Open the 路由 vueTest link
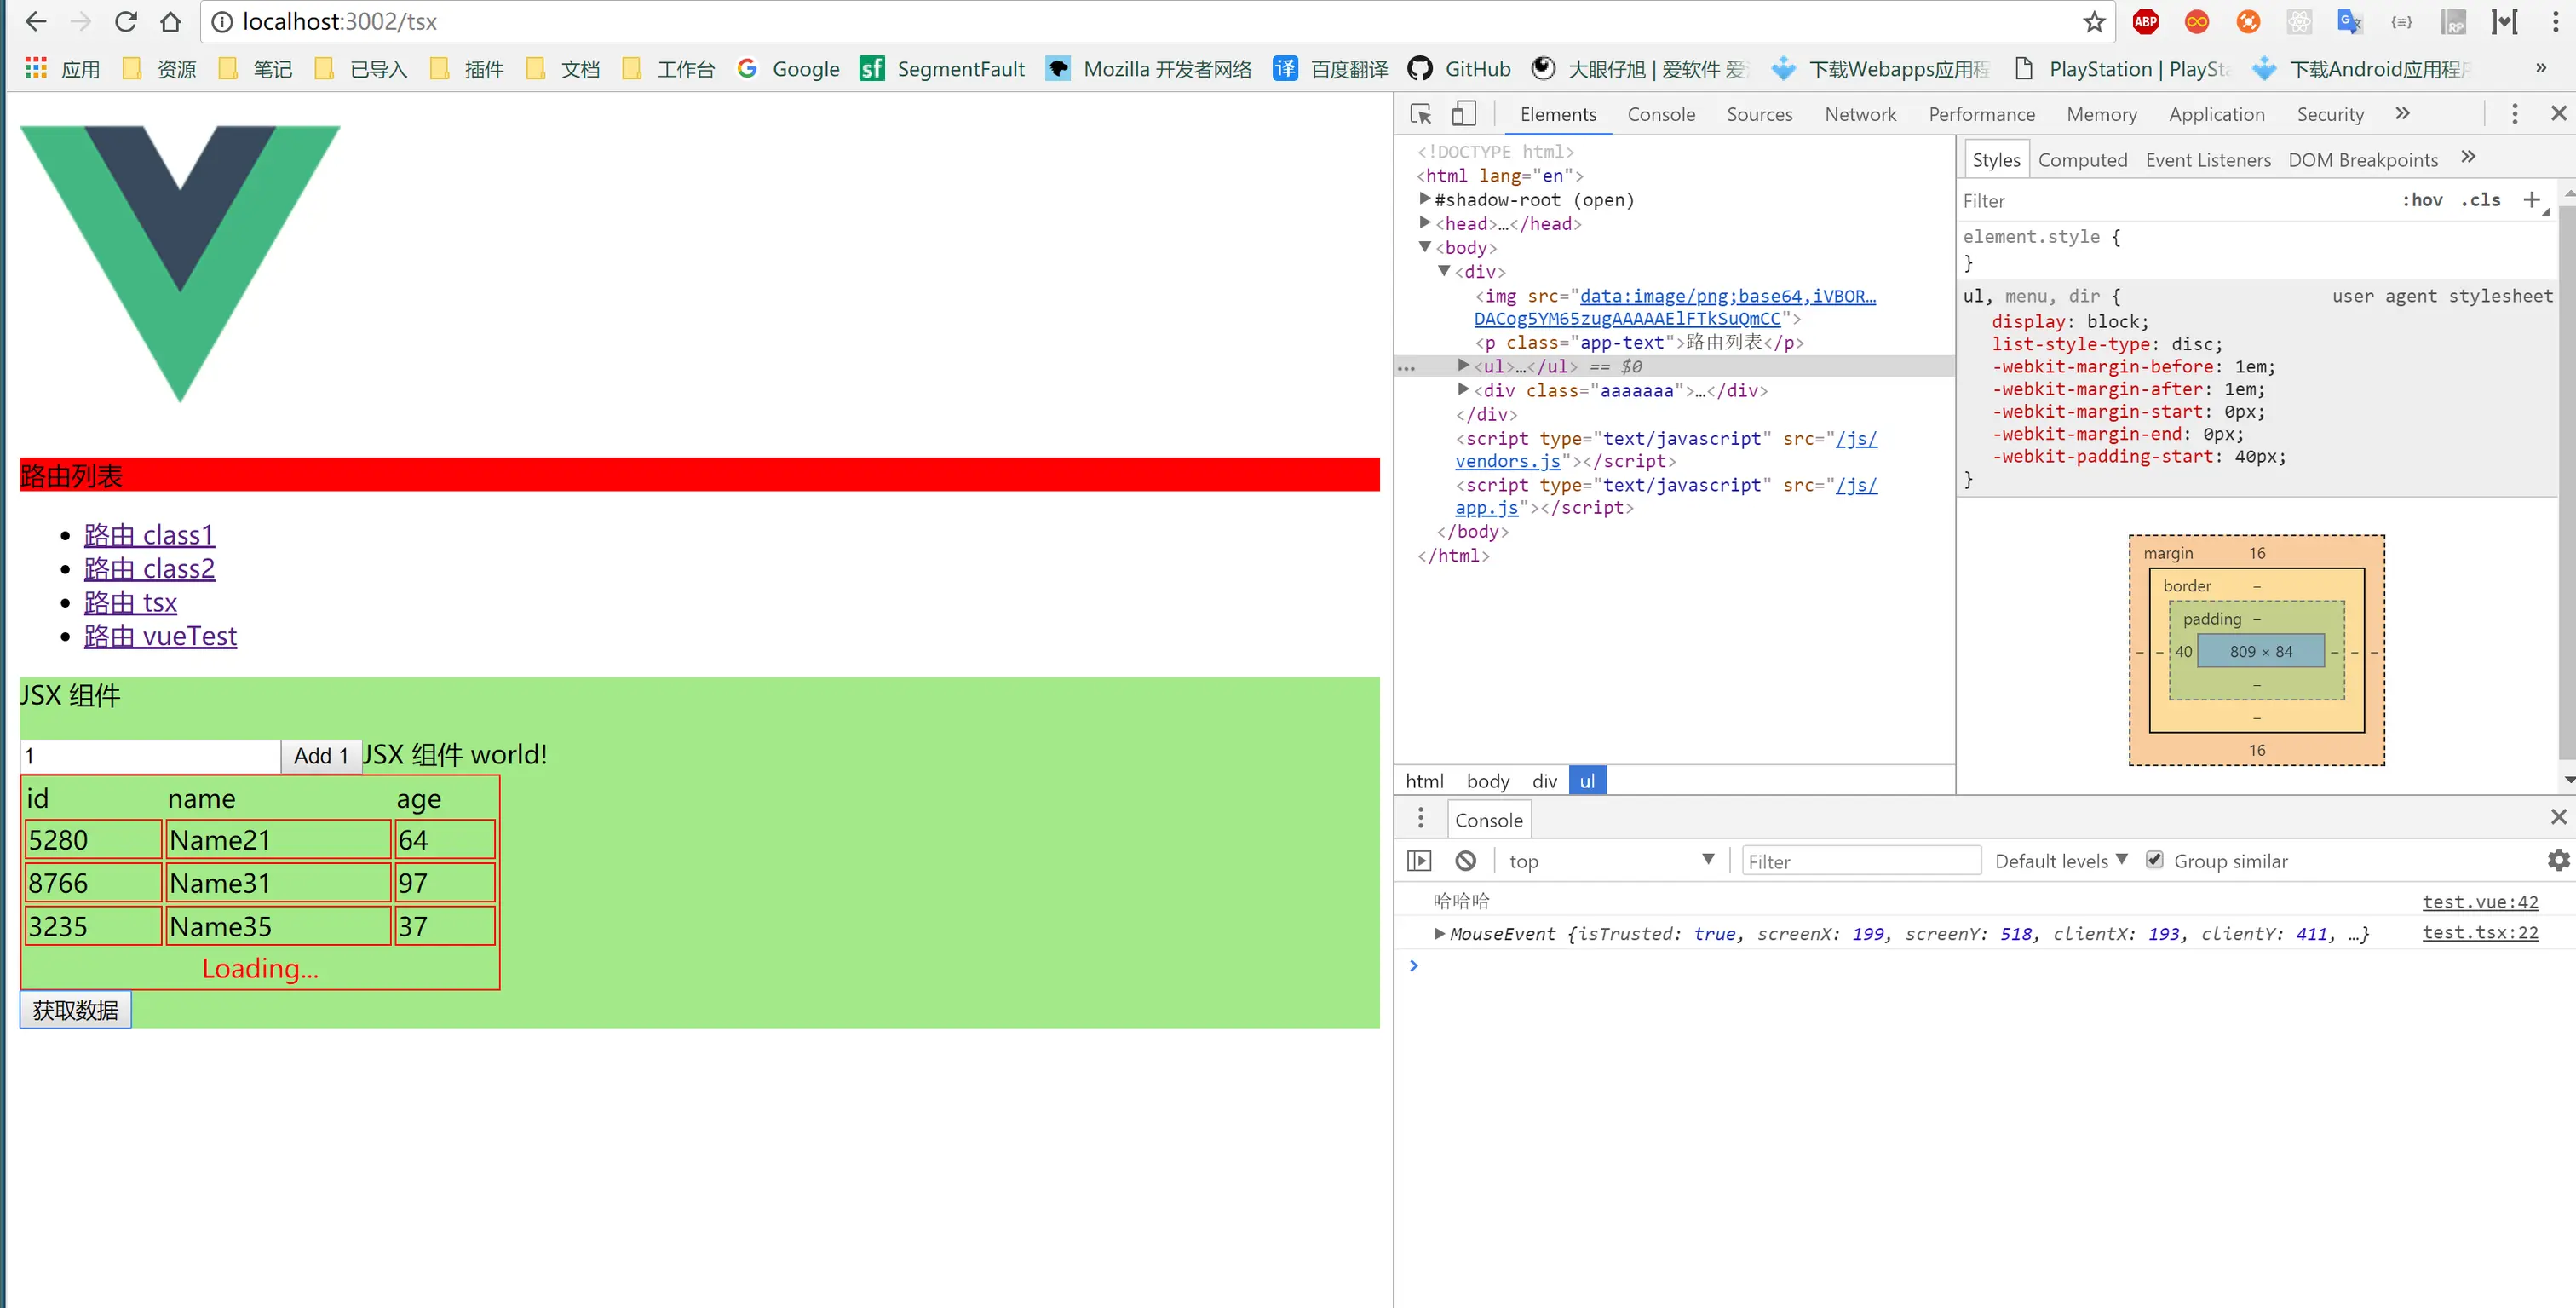The height and width of the screenshot is (1308, 2576). coord(160,636)
